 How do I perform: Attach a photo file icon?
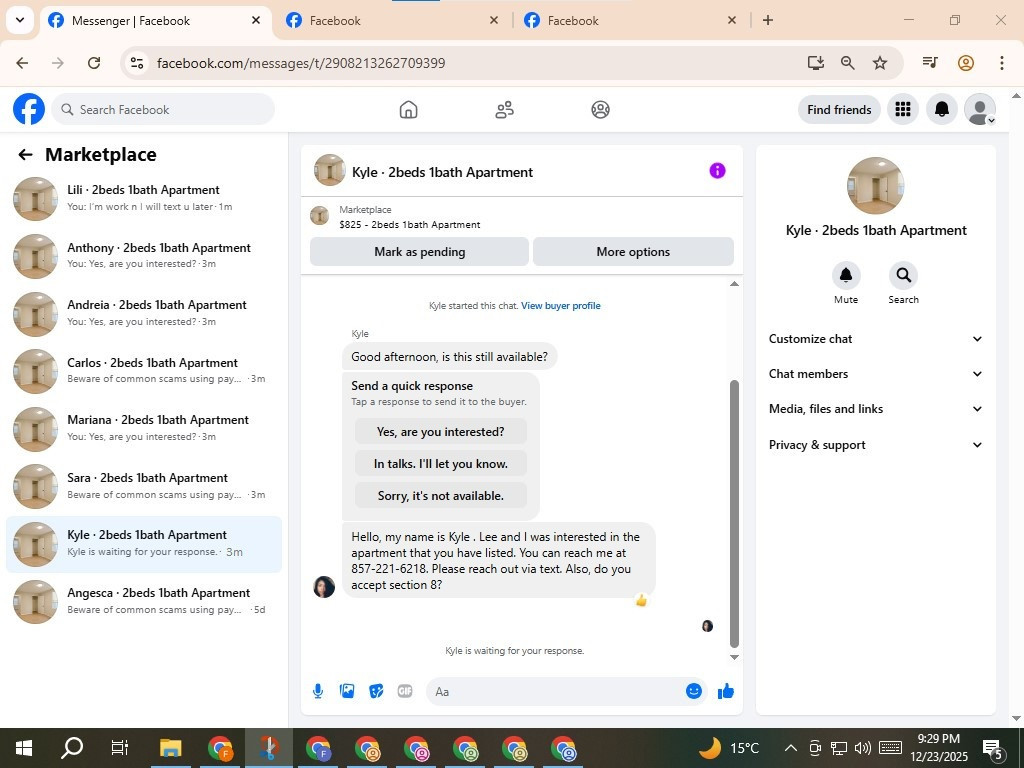[x=347, y=691]
